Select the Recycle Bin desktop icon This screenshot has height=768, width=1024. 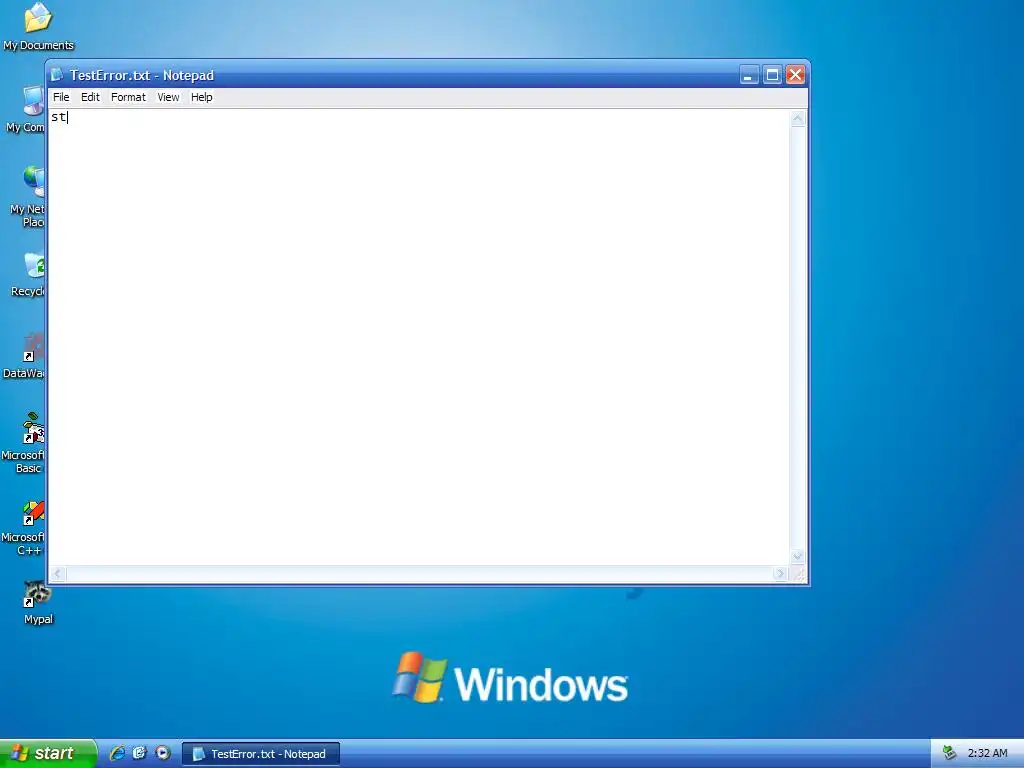29,274
